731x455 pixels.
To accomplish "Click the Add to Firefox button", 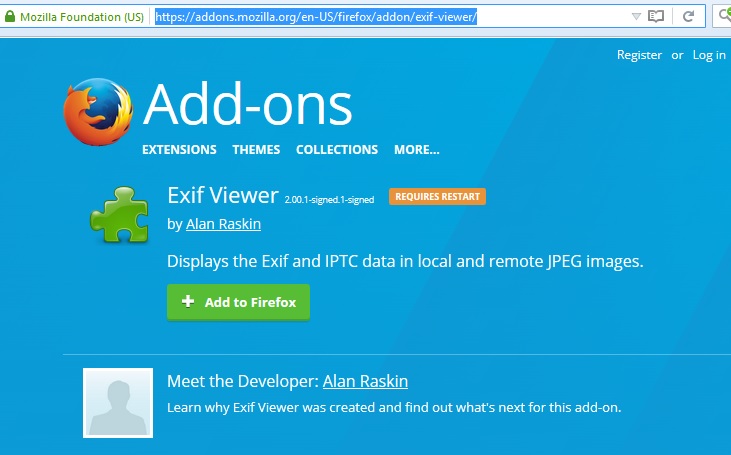I will [x=238, y=302].
